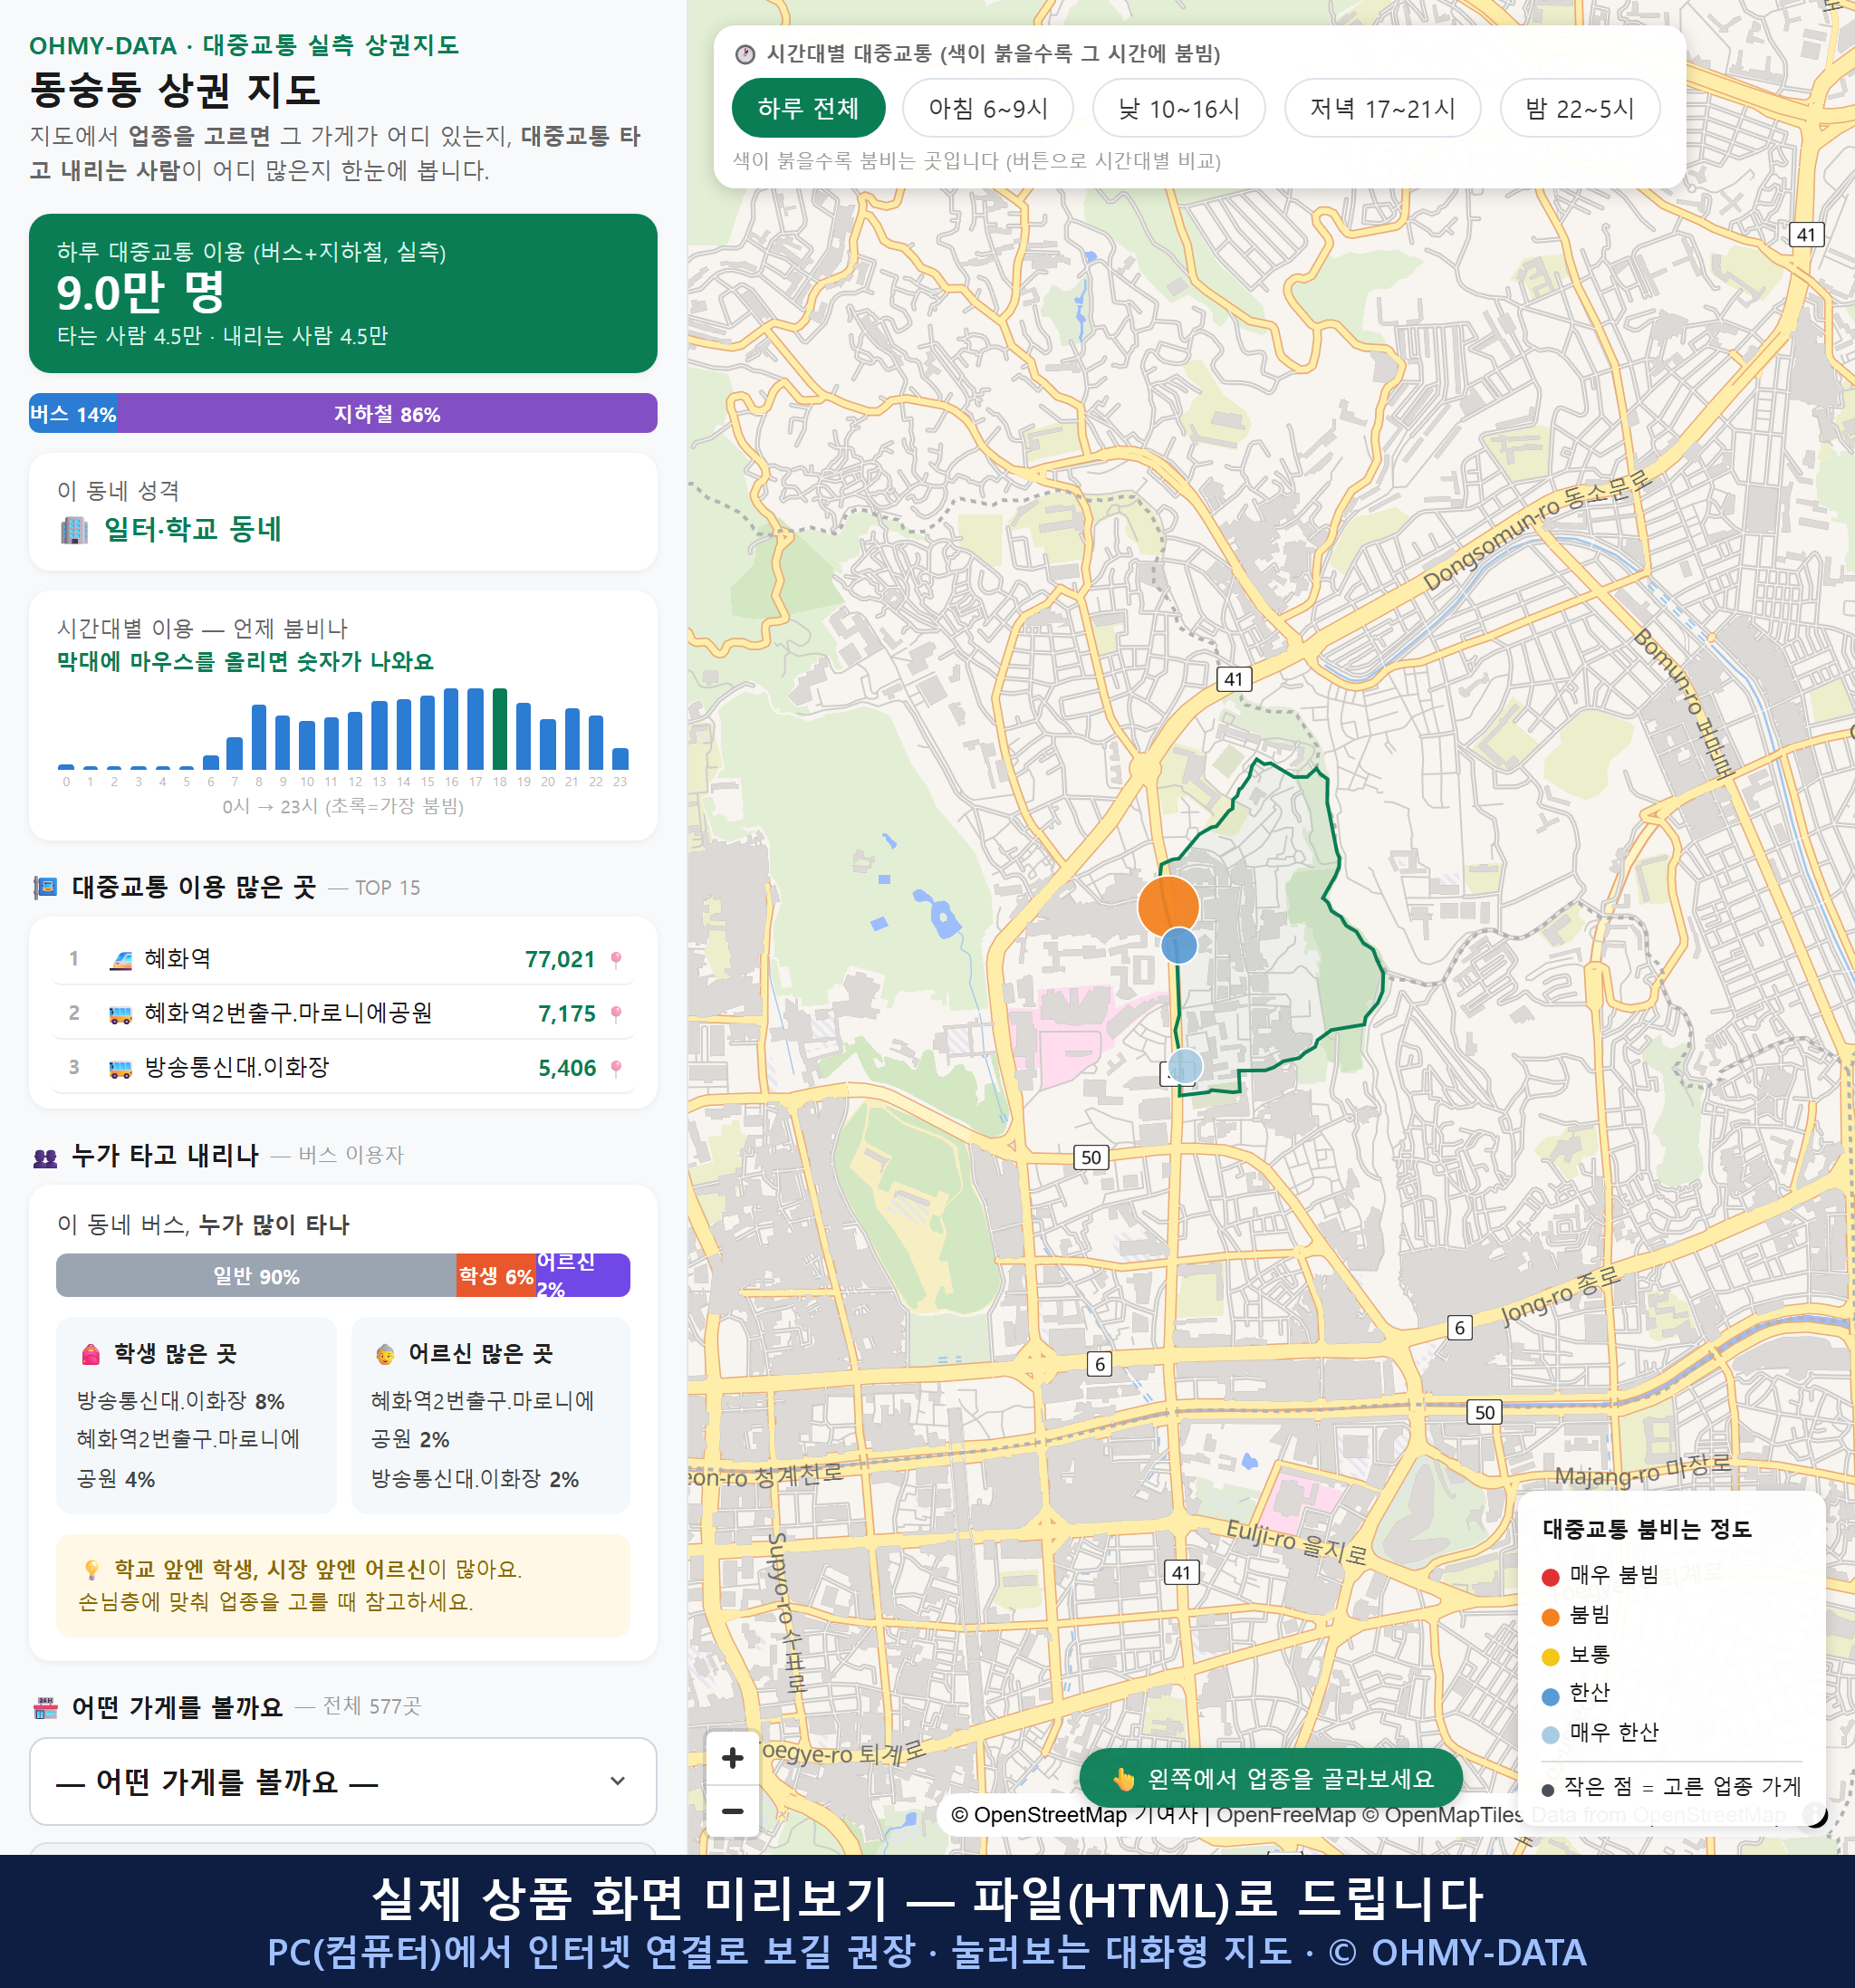Click the yellow 보통 legend dot
Image resolution: width=1855 pixels, height=1988 pixels.
point(1551,1657)
